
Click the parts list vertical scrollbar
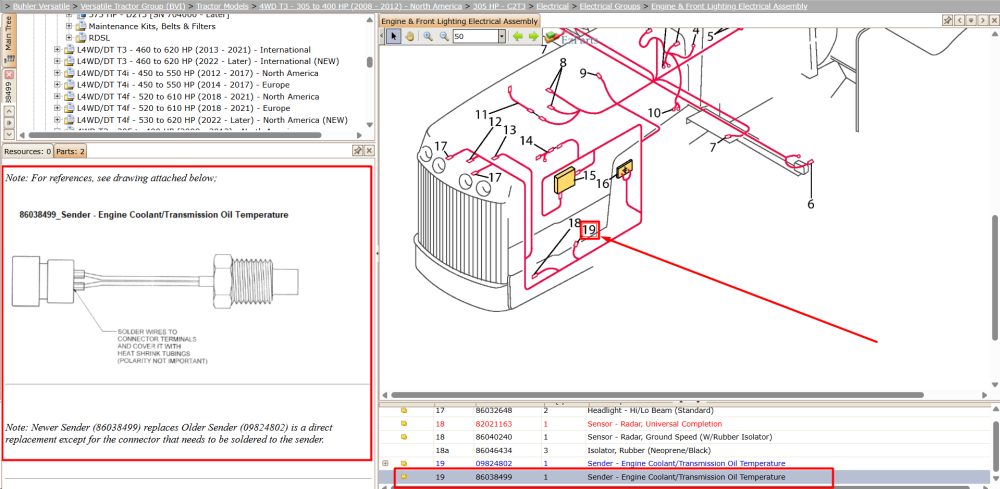pyautogui.click(x=996, y=446)
